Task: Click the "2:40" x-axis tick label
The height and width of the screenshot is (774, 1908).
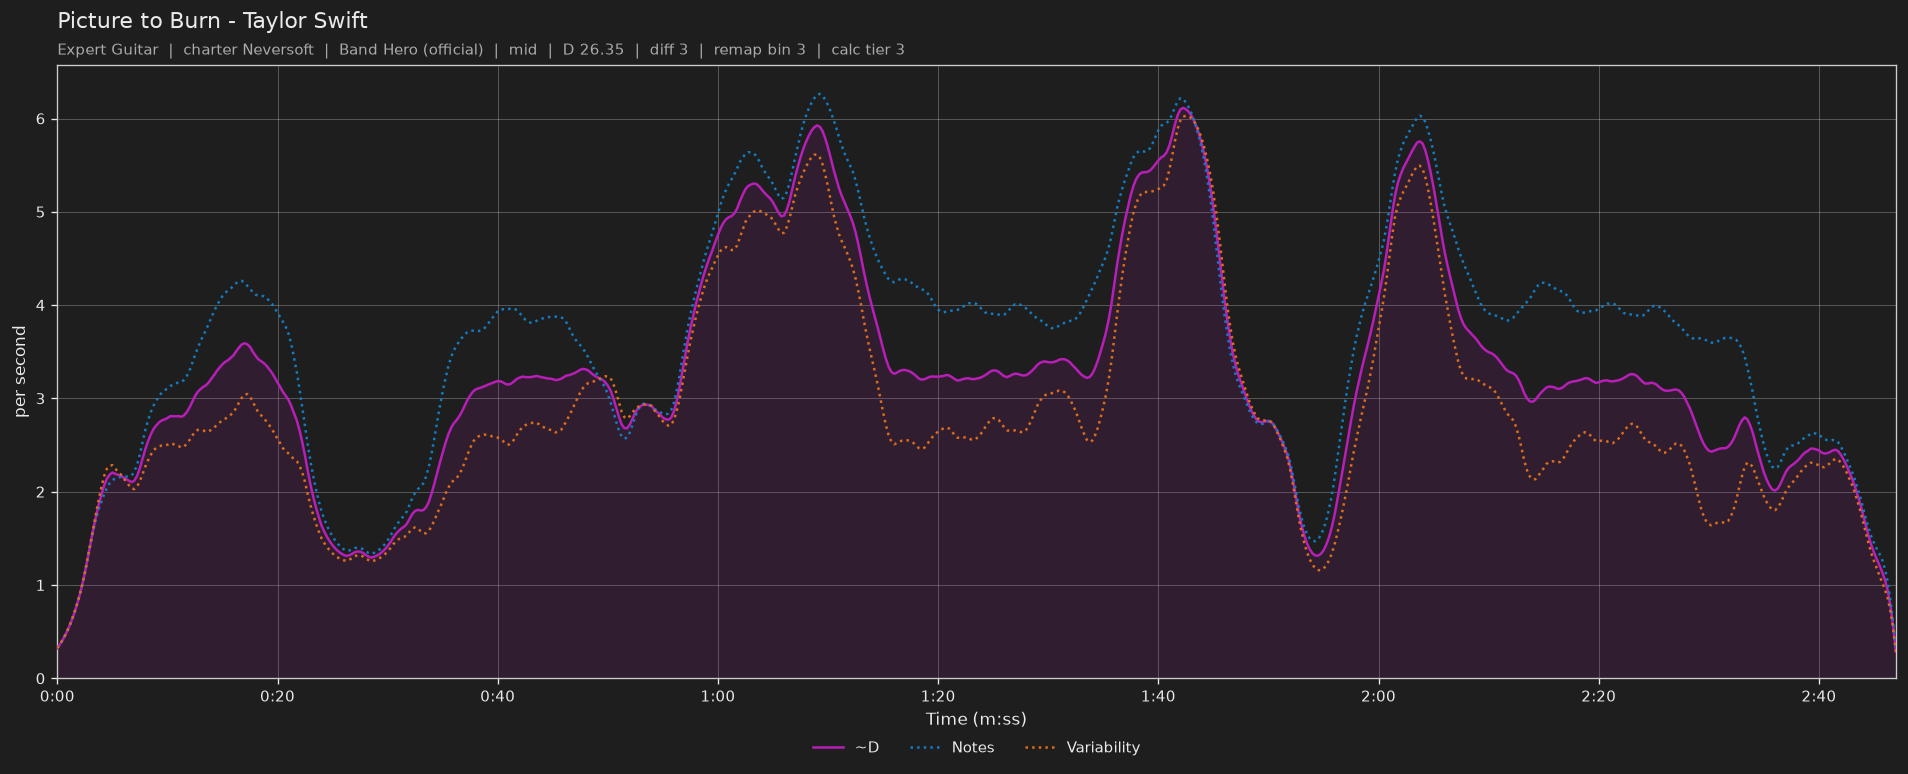Action: (1818, 696)
